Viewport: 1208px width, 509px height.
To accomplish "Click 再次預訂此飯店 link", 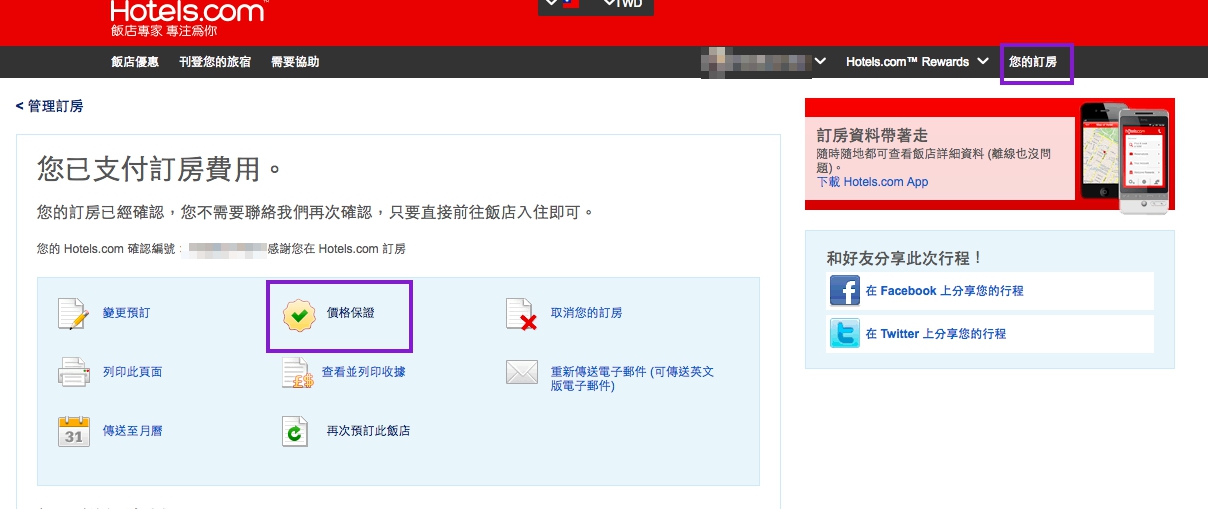I will 369,431.
